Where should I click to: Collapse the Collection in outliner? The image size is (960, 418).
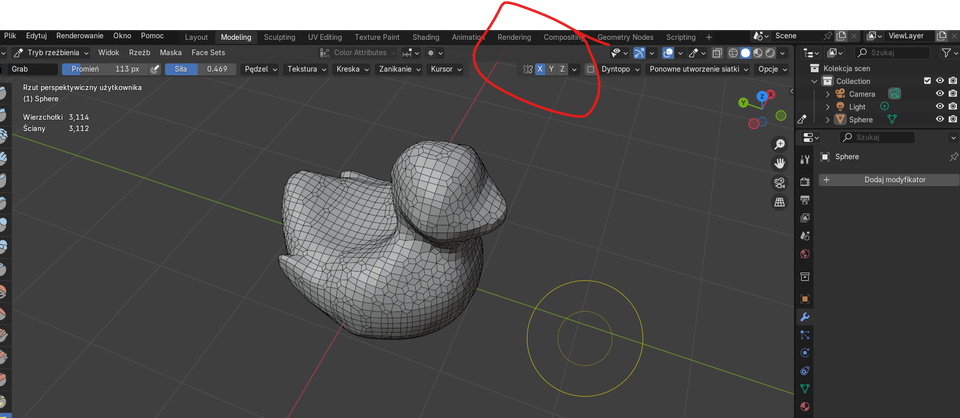(814, 81)
